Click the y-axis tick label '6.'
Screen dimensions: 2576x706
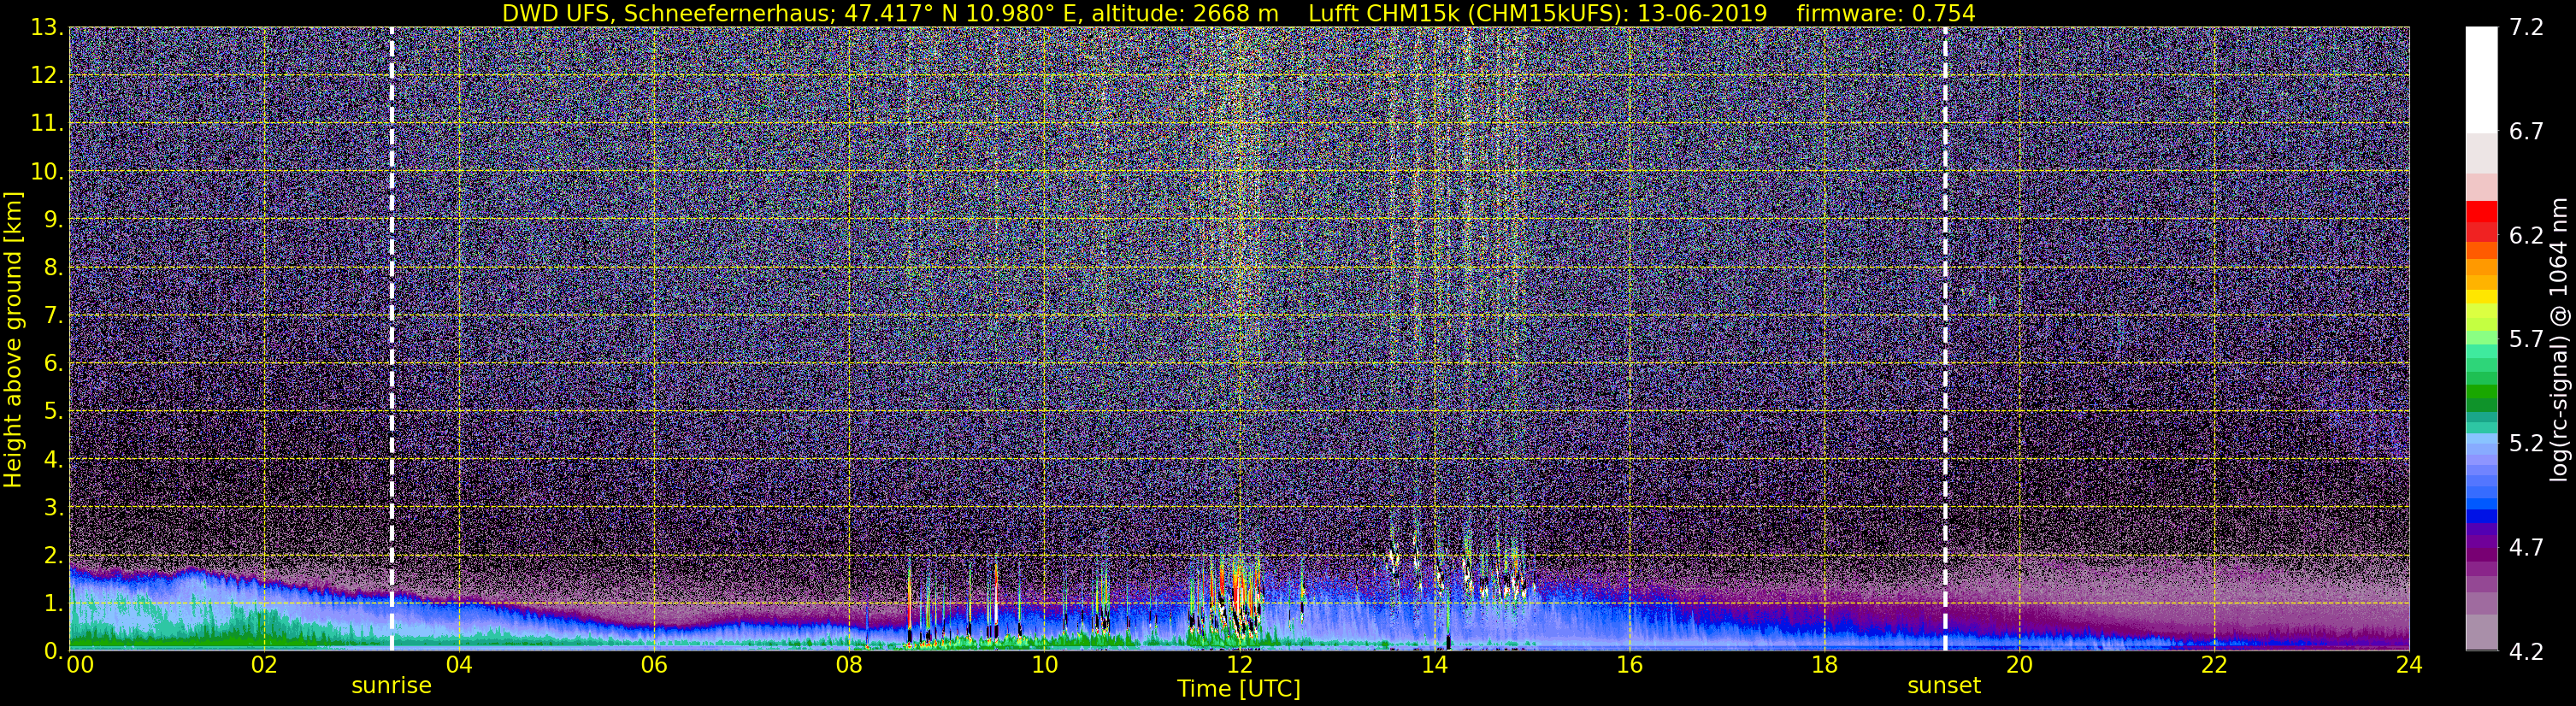(54, 363)
